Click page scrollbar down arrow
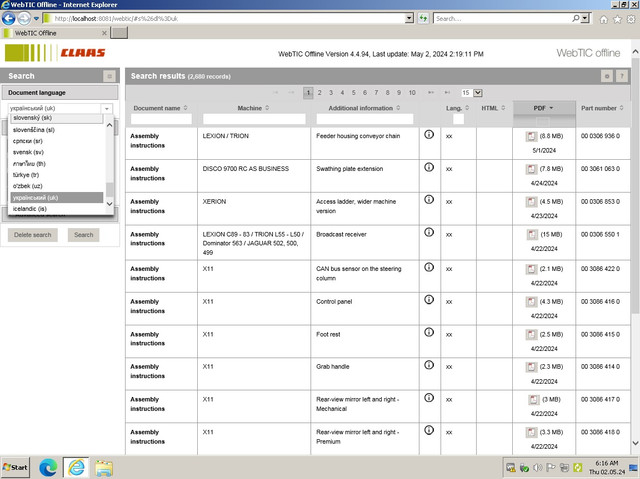Image resolution: width=640 pixels, height=479 pixels. click(x=635, y=443)
